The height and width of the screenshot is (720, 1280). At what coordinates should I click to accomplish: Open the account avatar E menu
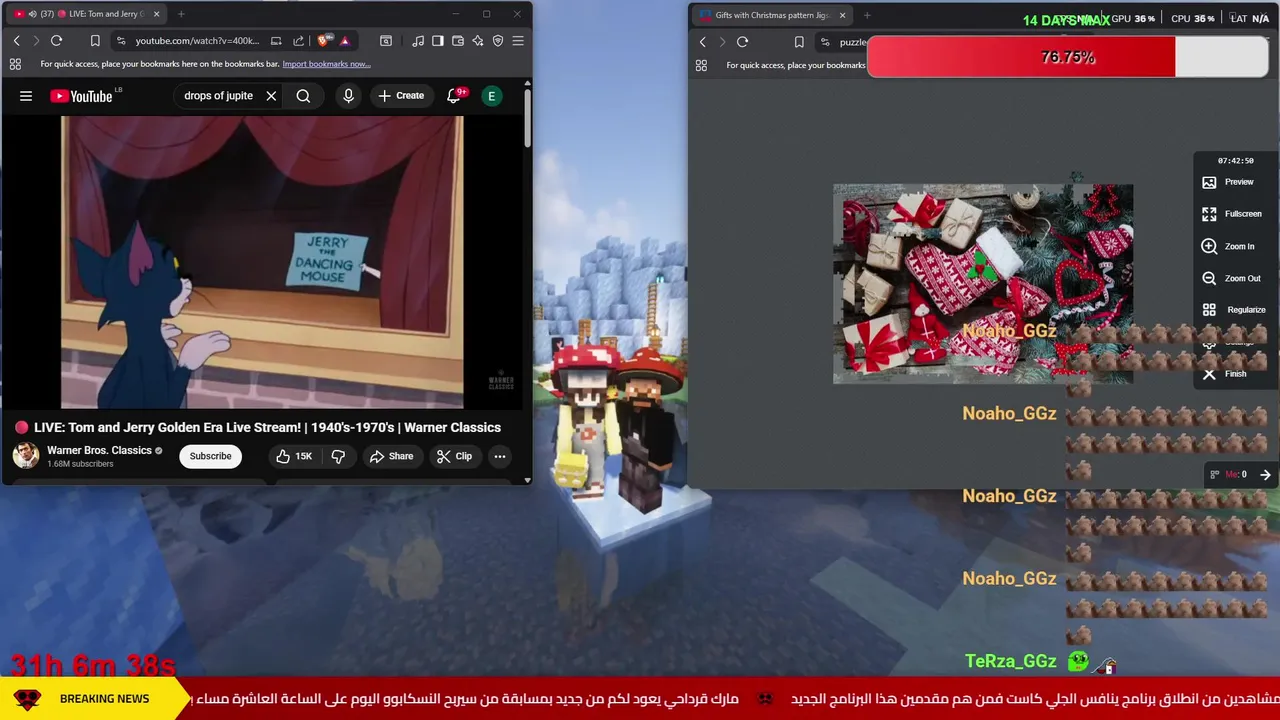[491, 96]
